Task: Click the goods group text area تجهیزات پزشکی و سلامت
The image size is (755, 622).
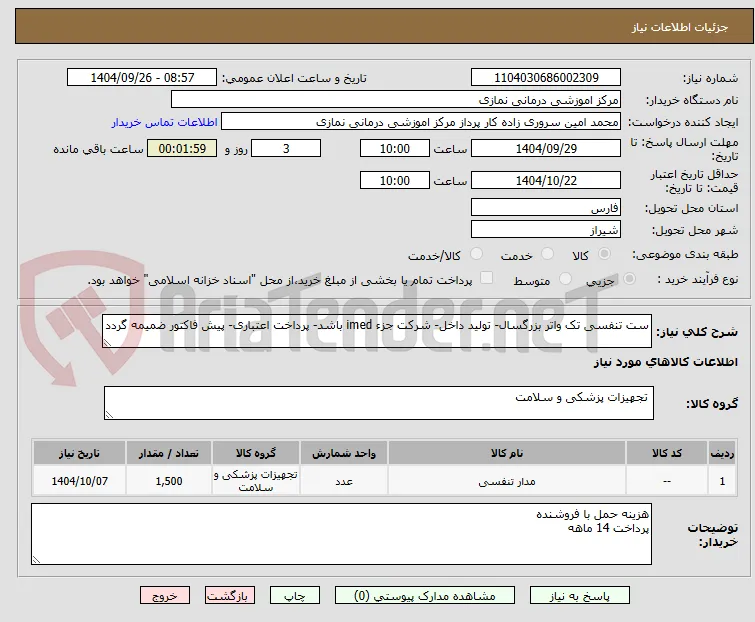Action: pyautogui.click(x=378, y=402)
